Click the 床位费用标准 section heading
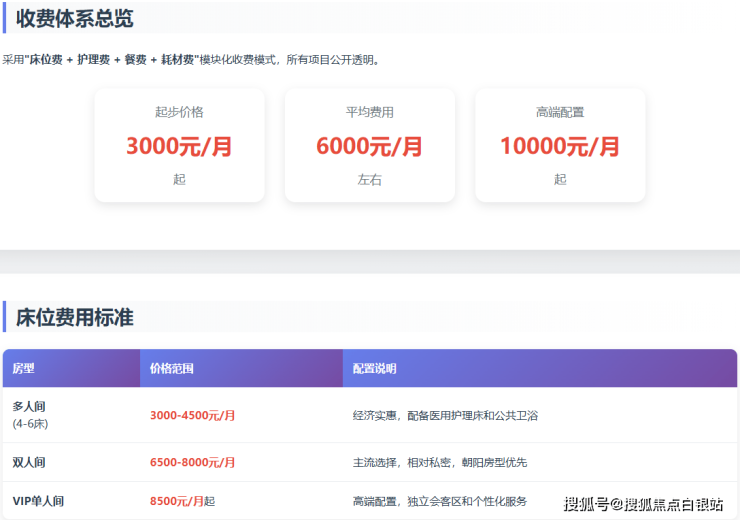740x520 pixels. click(75, 318)
